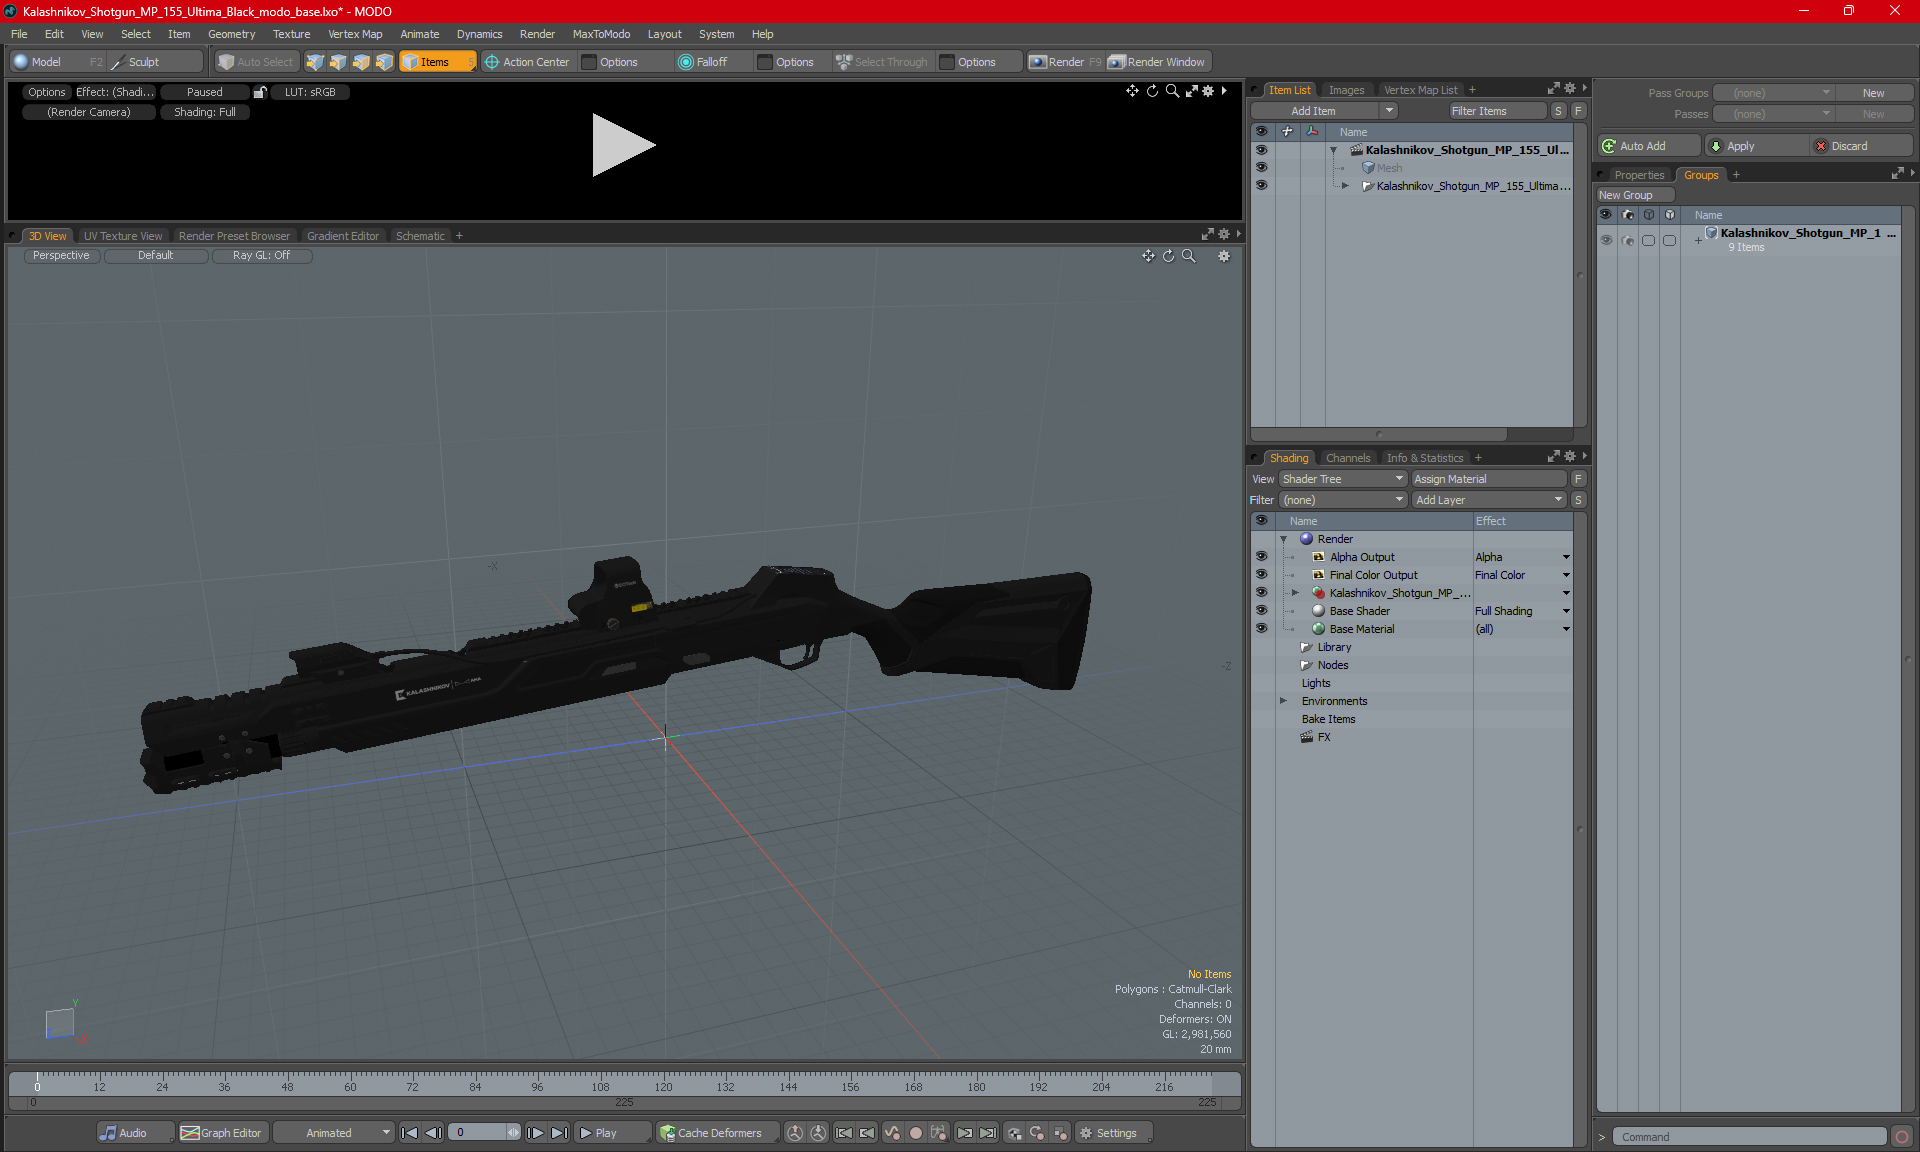Expand the Kalashnikov_Shotgun_MP_155_Ultima child group
1920x1152 pixels.
(x=1345, y=186)
